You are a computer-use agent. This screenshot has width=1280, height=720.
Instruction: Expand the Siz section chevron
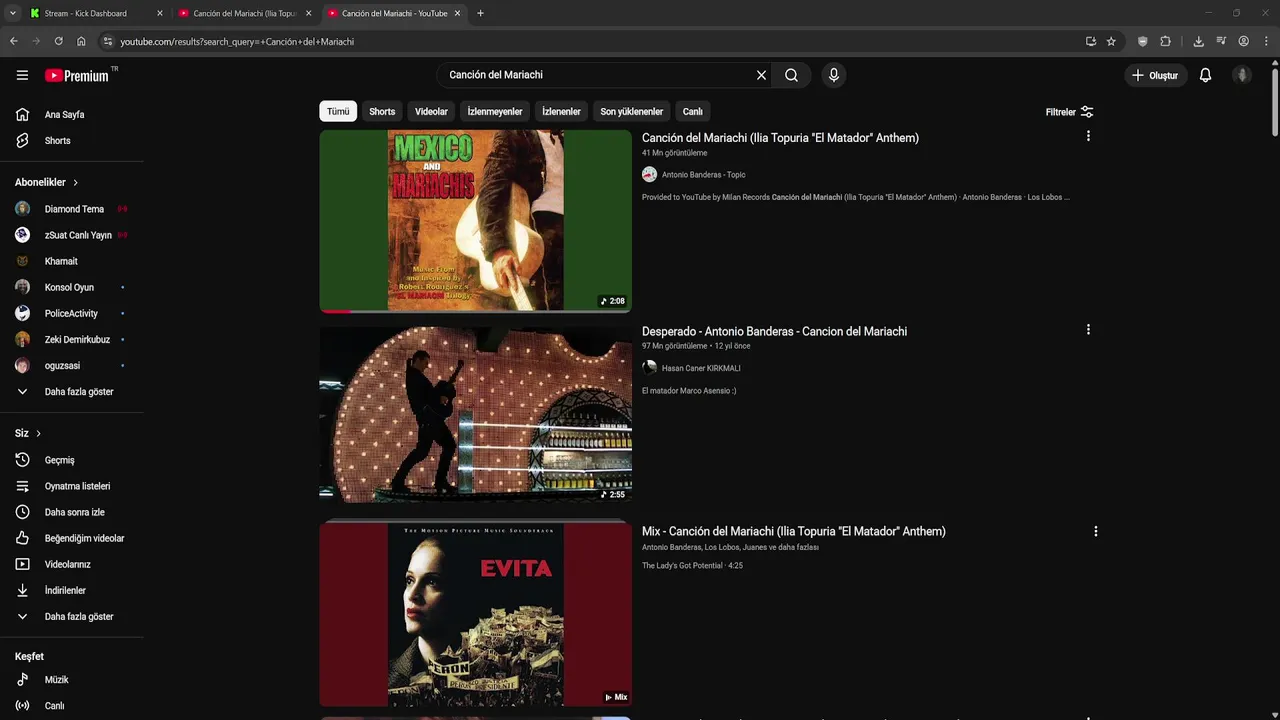click(38, 433)
